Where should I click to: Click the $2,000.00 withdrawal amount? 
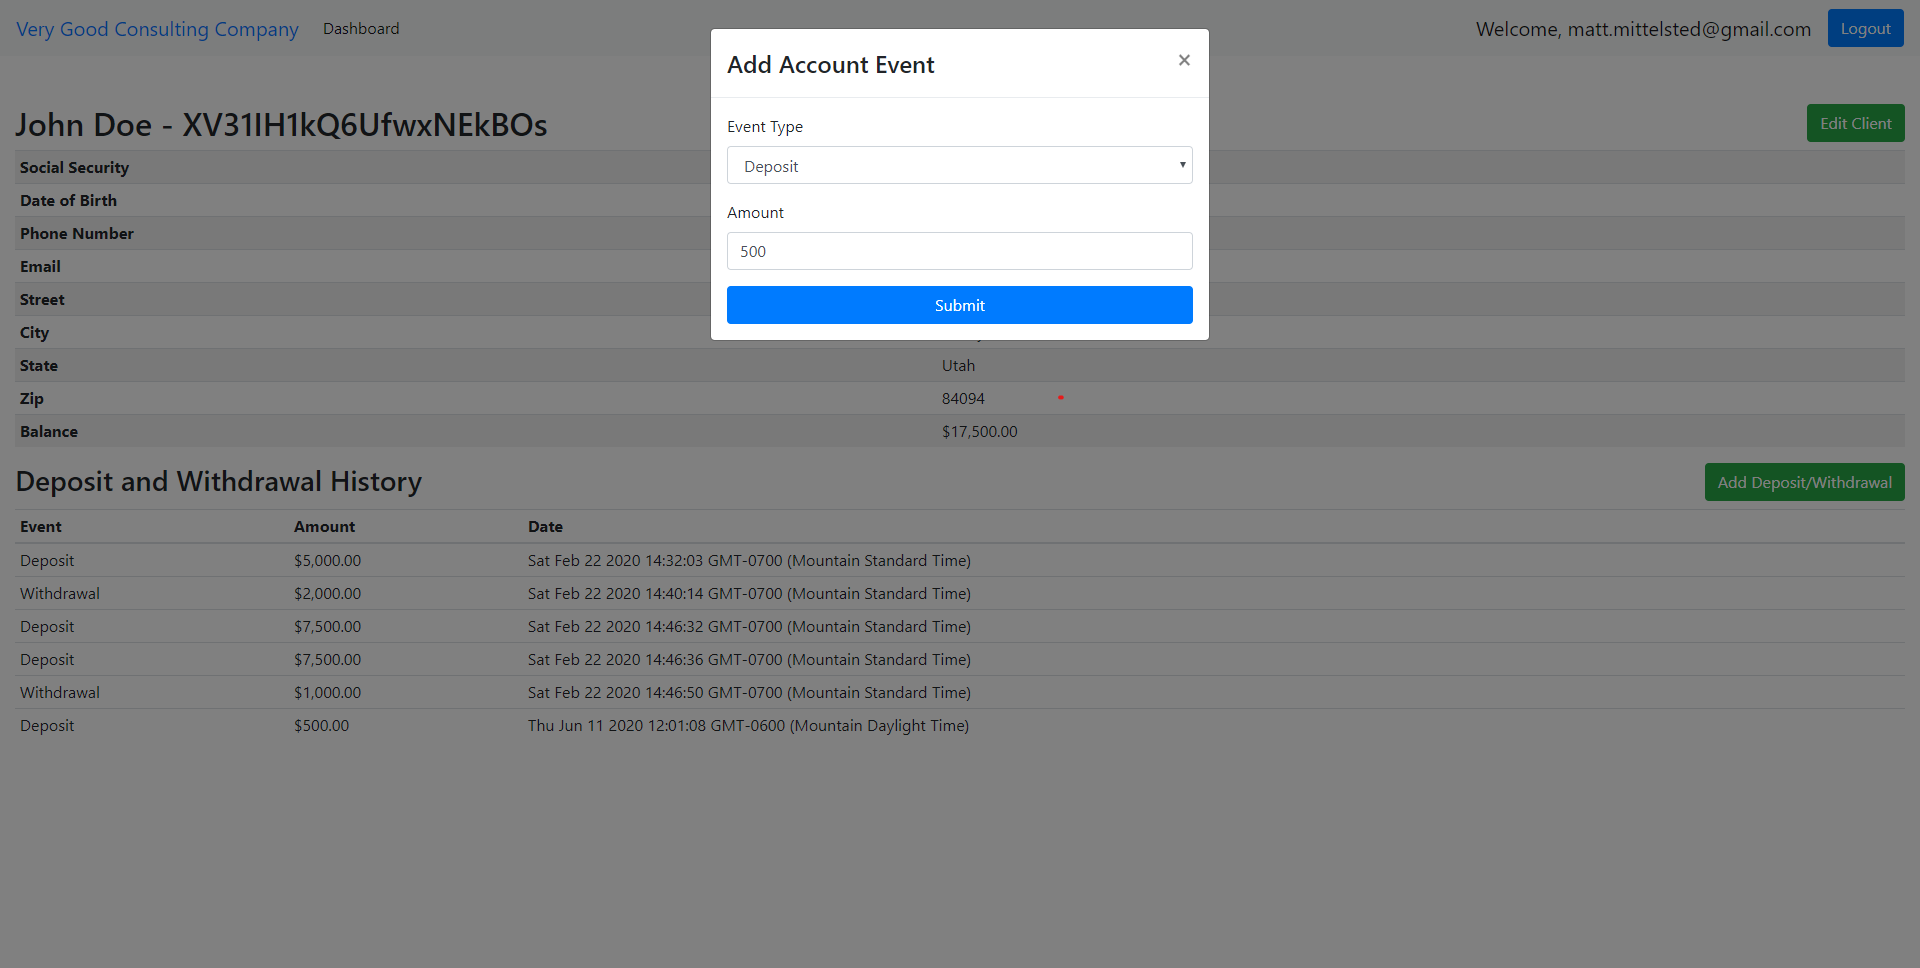coord(327,593)
